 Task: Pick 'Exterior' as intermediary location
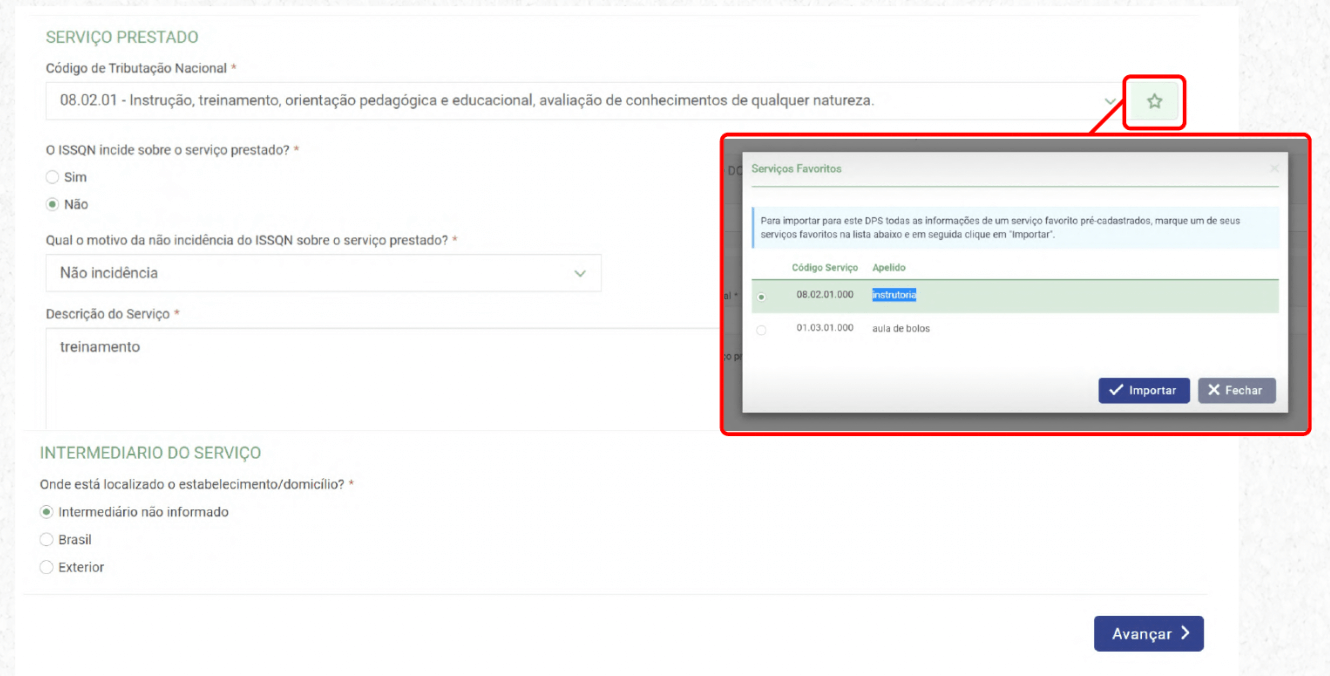(46, 567)
